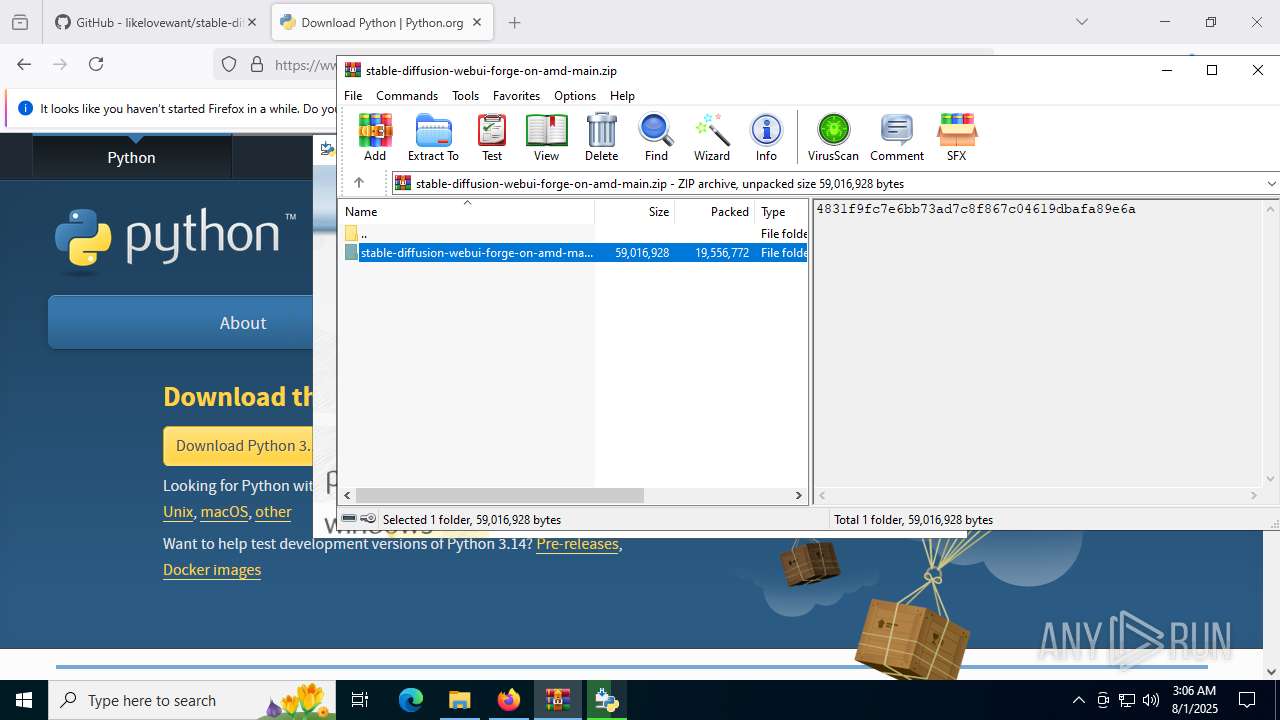
Task: Click the site padlock icon
Action: [x=257, y=64]
